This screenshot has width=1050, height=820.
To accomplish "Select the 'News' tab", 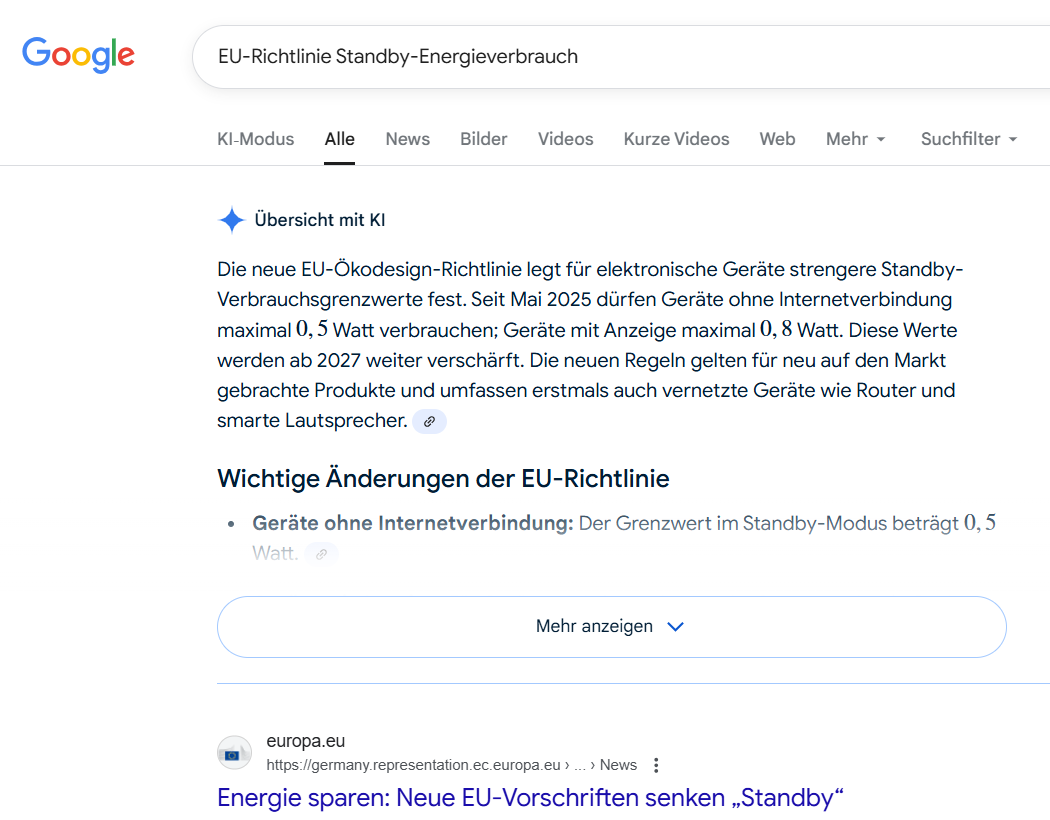I will pos(407,139).
